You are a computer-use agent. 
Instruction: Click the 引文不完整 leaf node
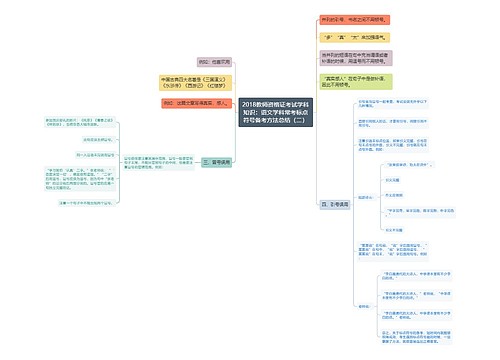(x=394, y=230)
